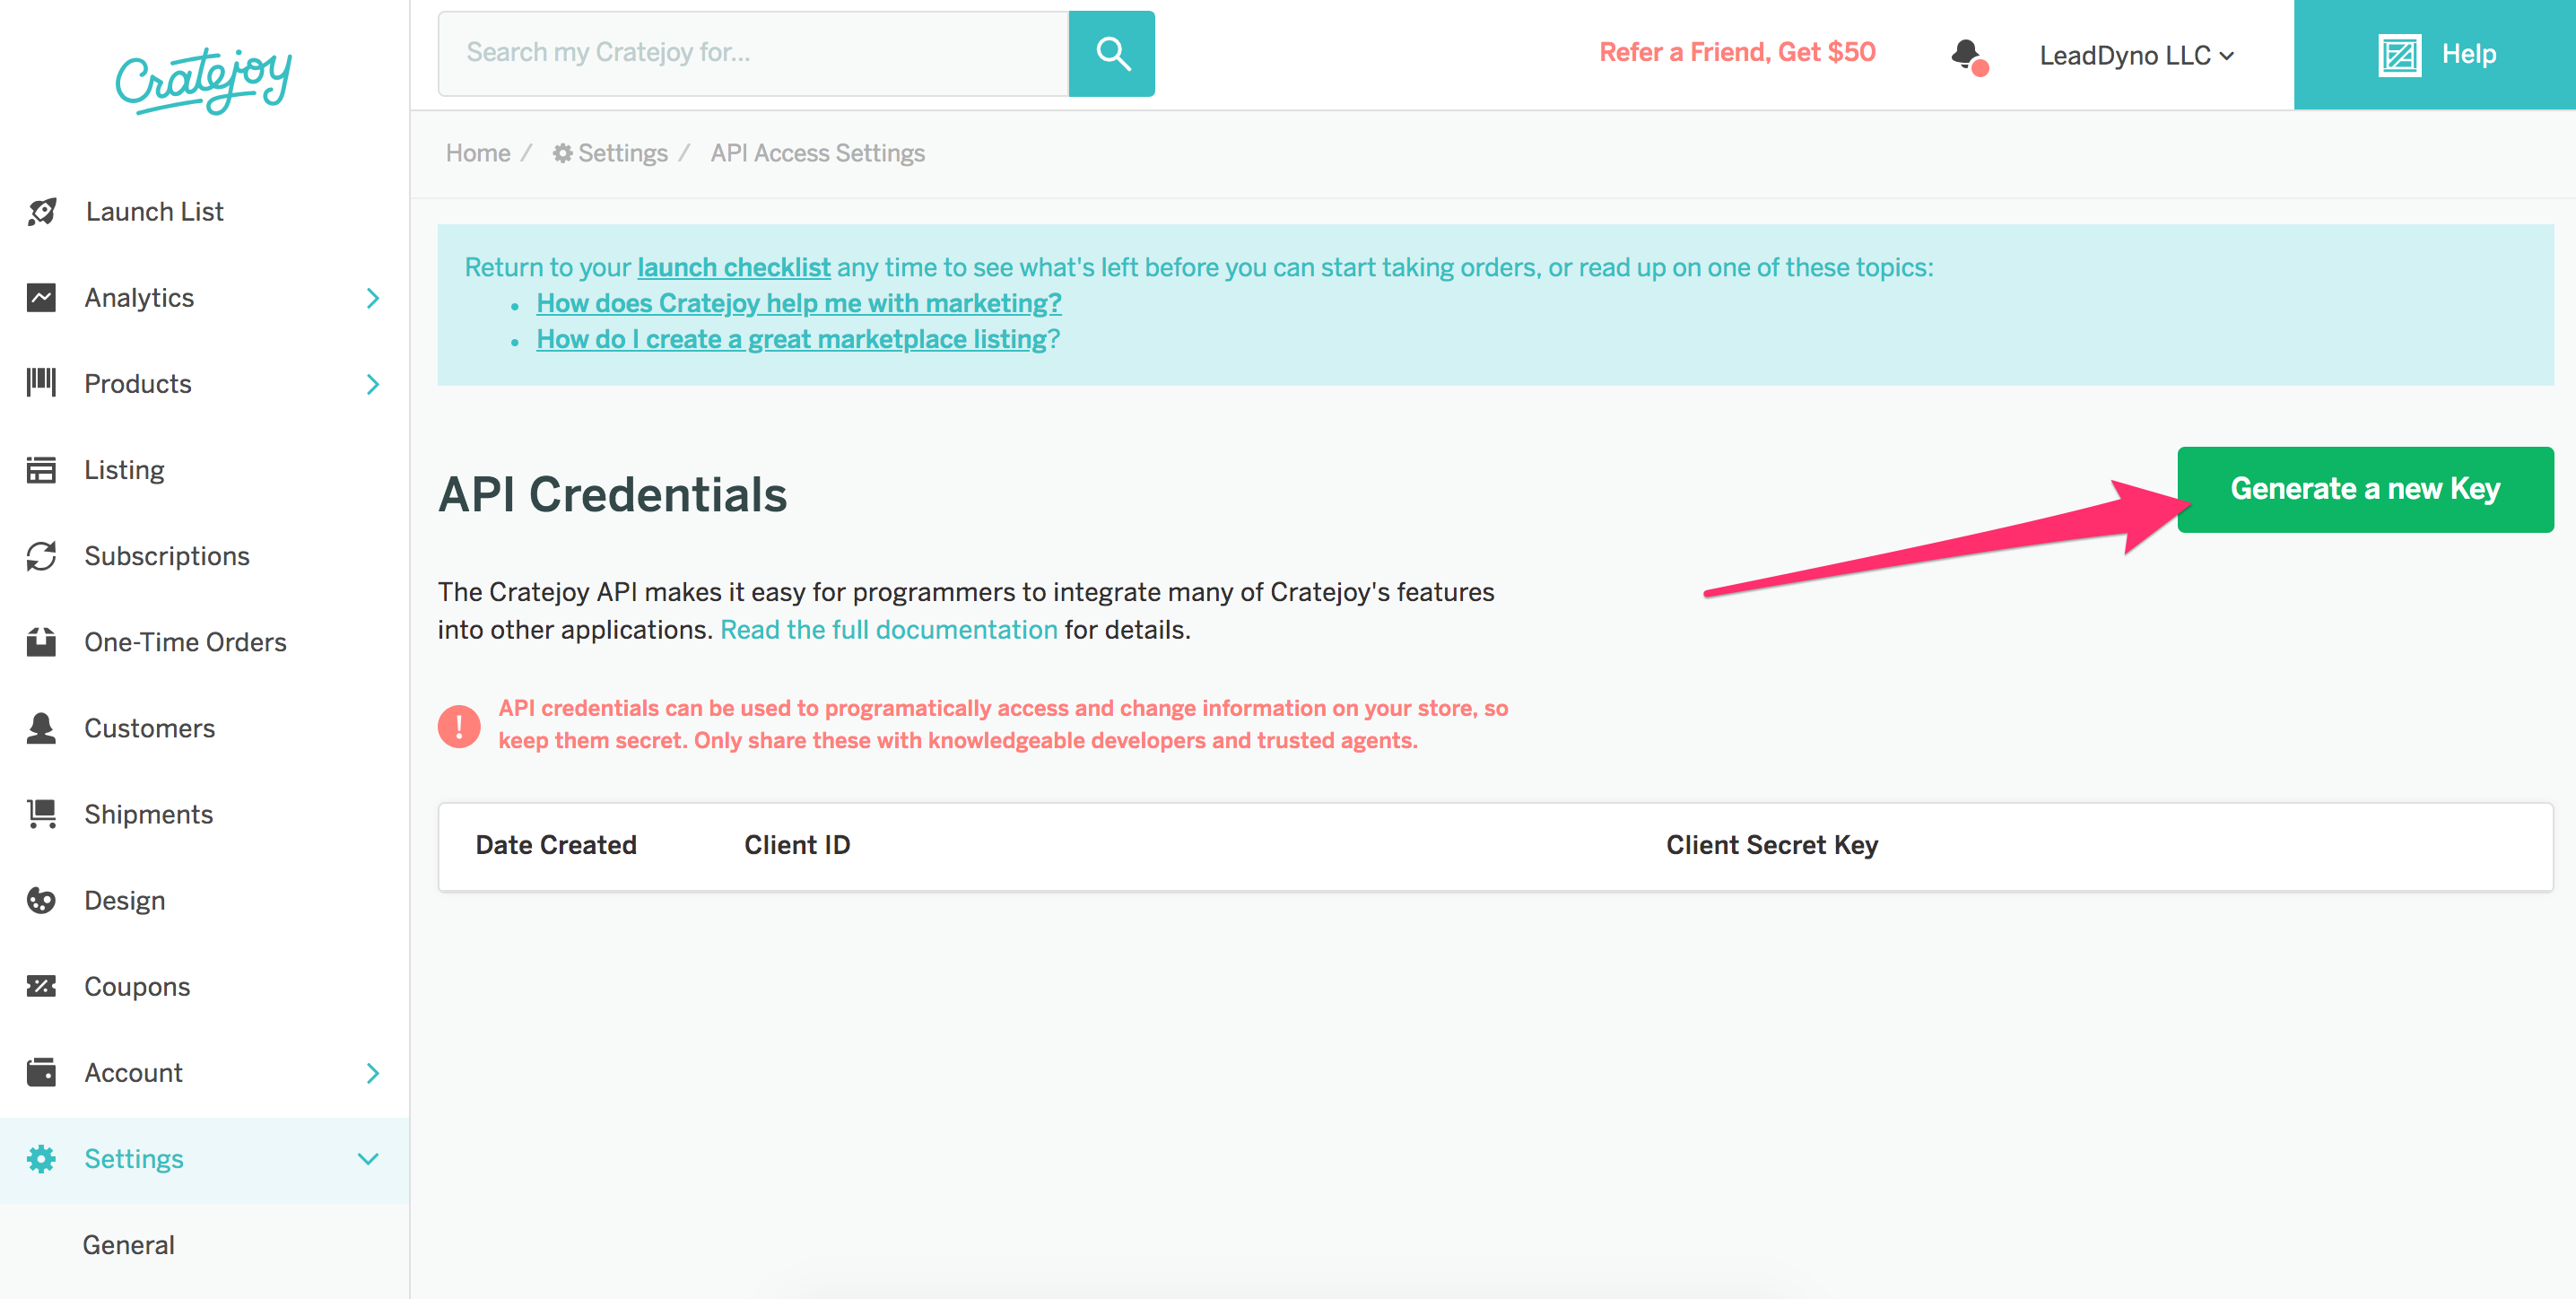2576x1299 pixels.
Task: Click the Products barcode icon
Action: (x=41, y=383)
